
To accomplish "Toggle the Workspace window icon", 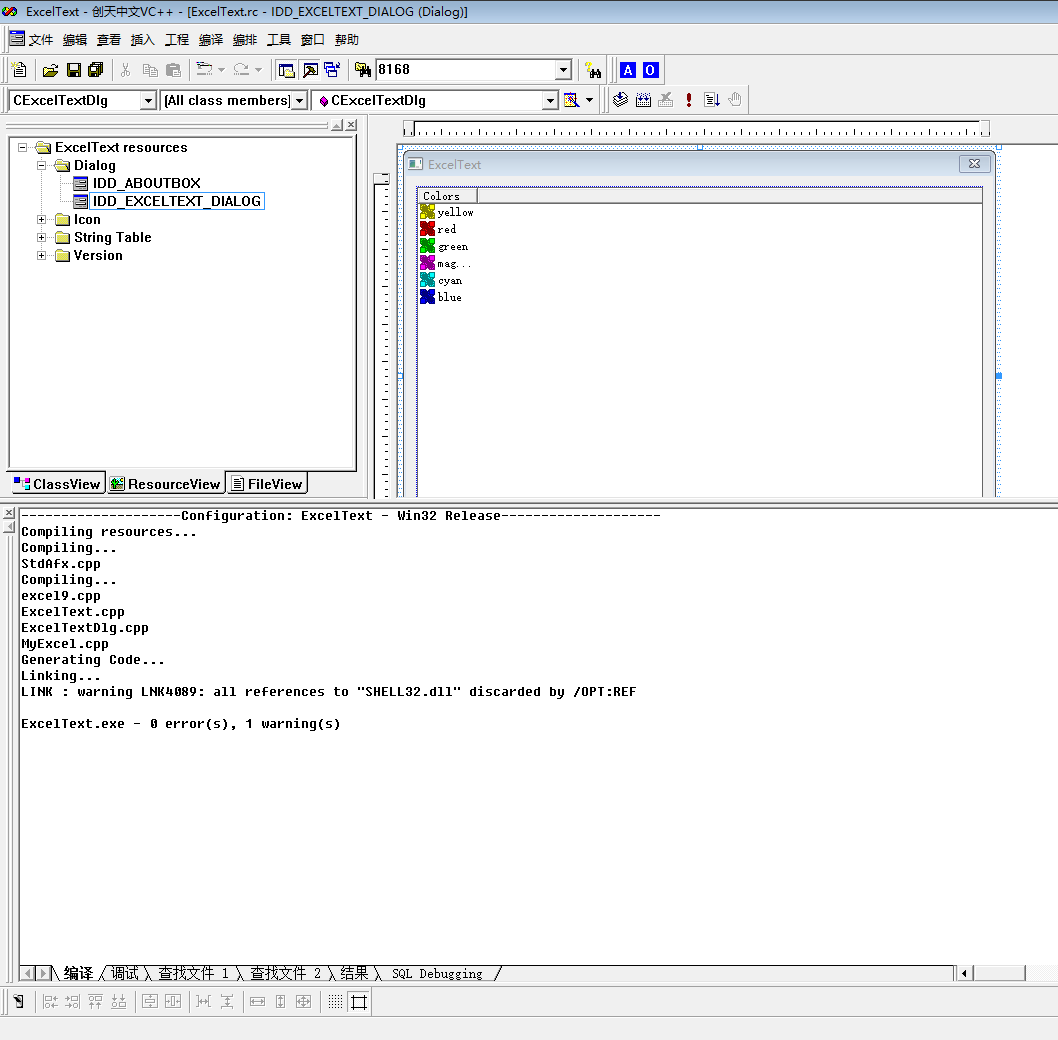I will tap(287, 70).
